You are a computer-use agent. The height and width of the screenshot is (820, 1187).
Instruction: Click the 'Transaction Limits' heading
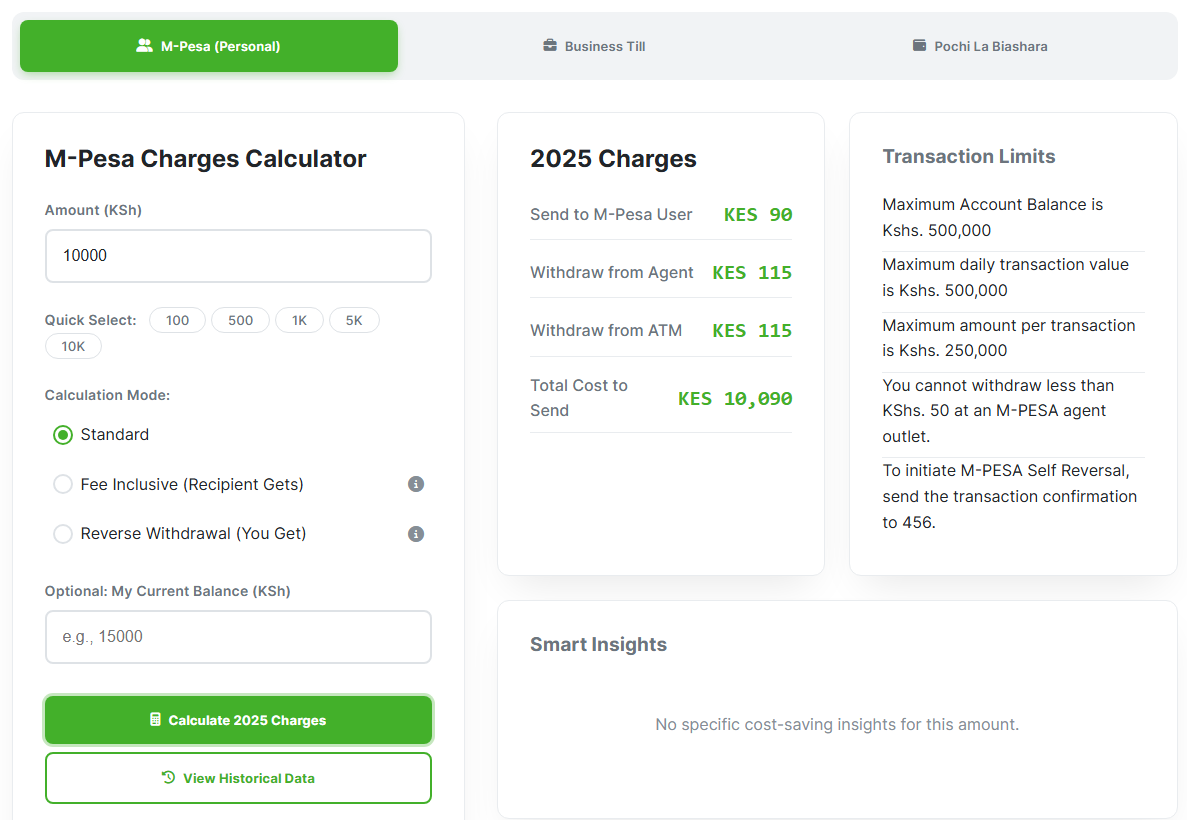click(x=968, y=157)
